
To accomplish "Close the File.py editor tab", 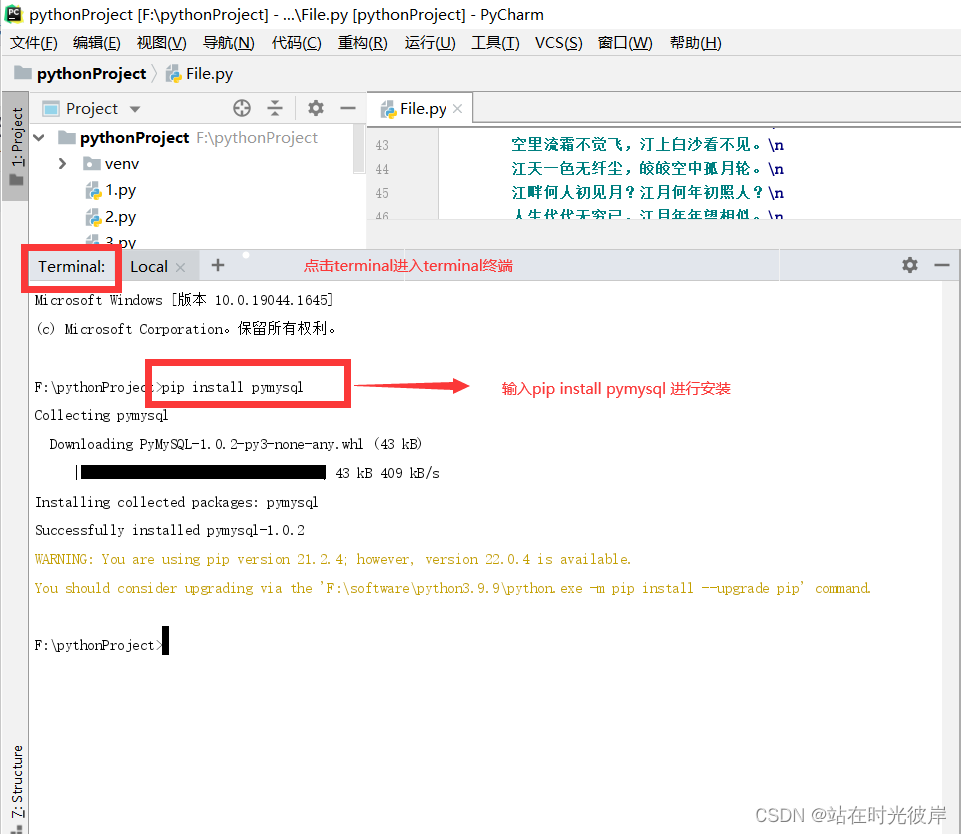I will (457, 109).
